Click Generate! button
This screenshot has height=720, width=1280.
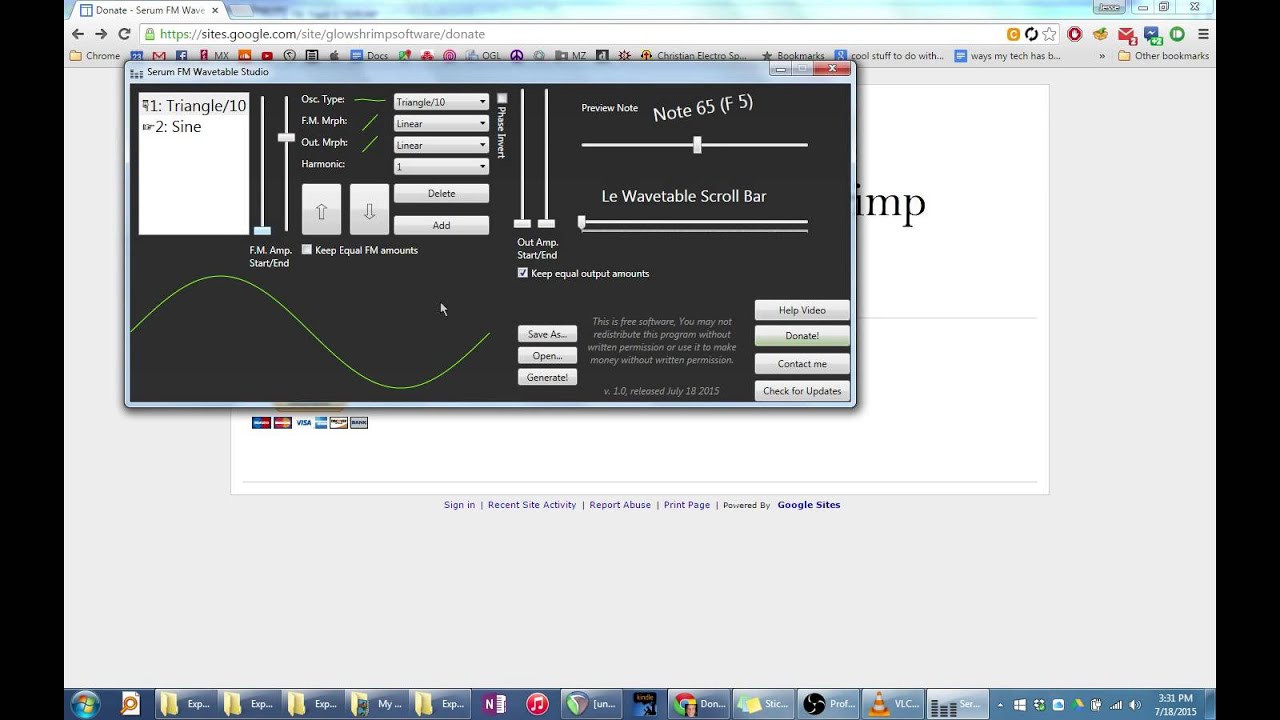[547, 378]
